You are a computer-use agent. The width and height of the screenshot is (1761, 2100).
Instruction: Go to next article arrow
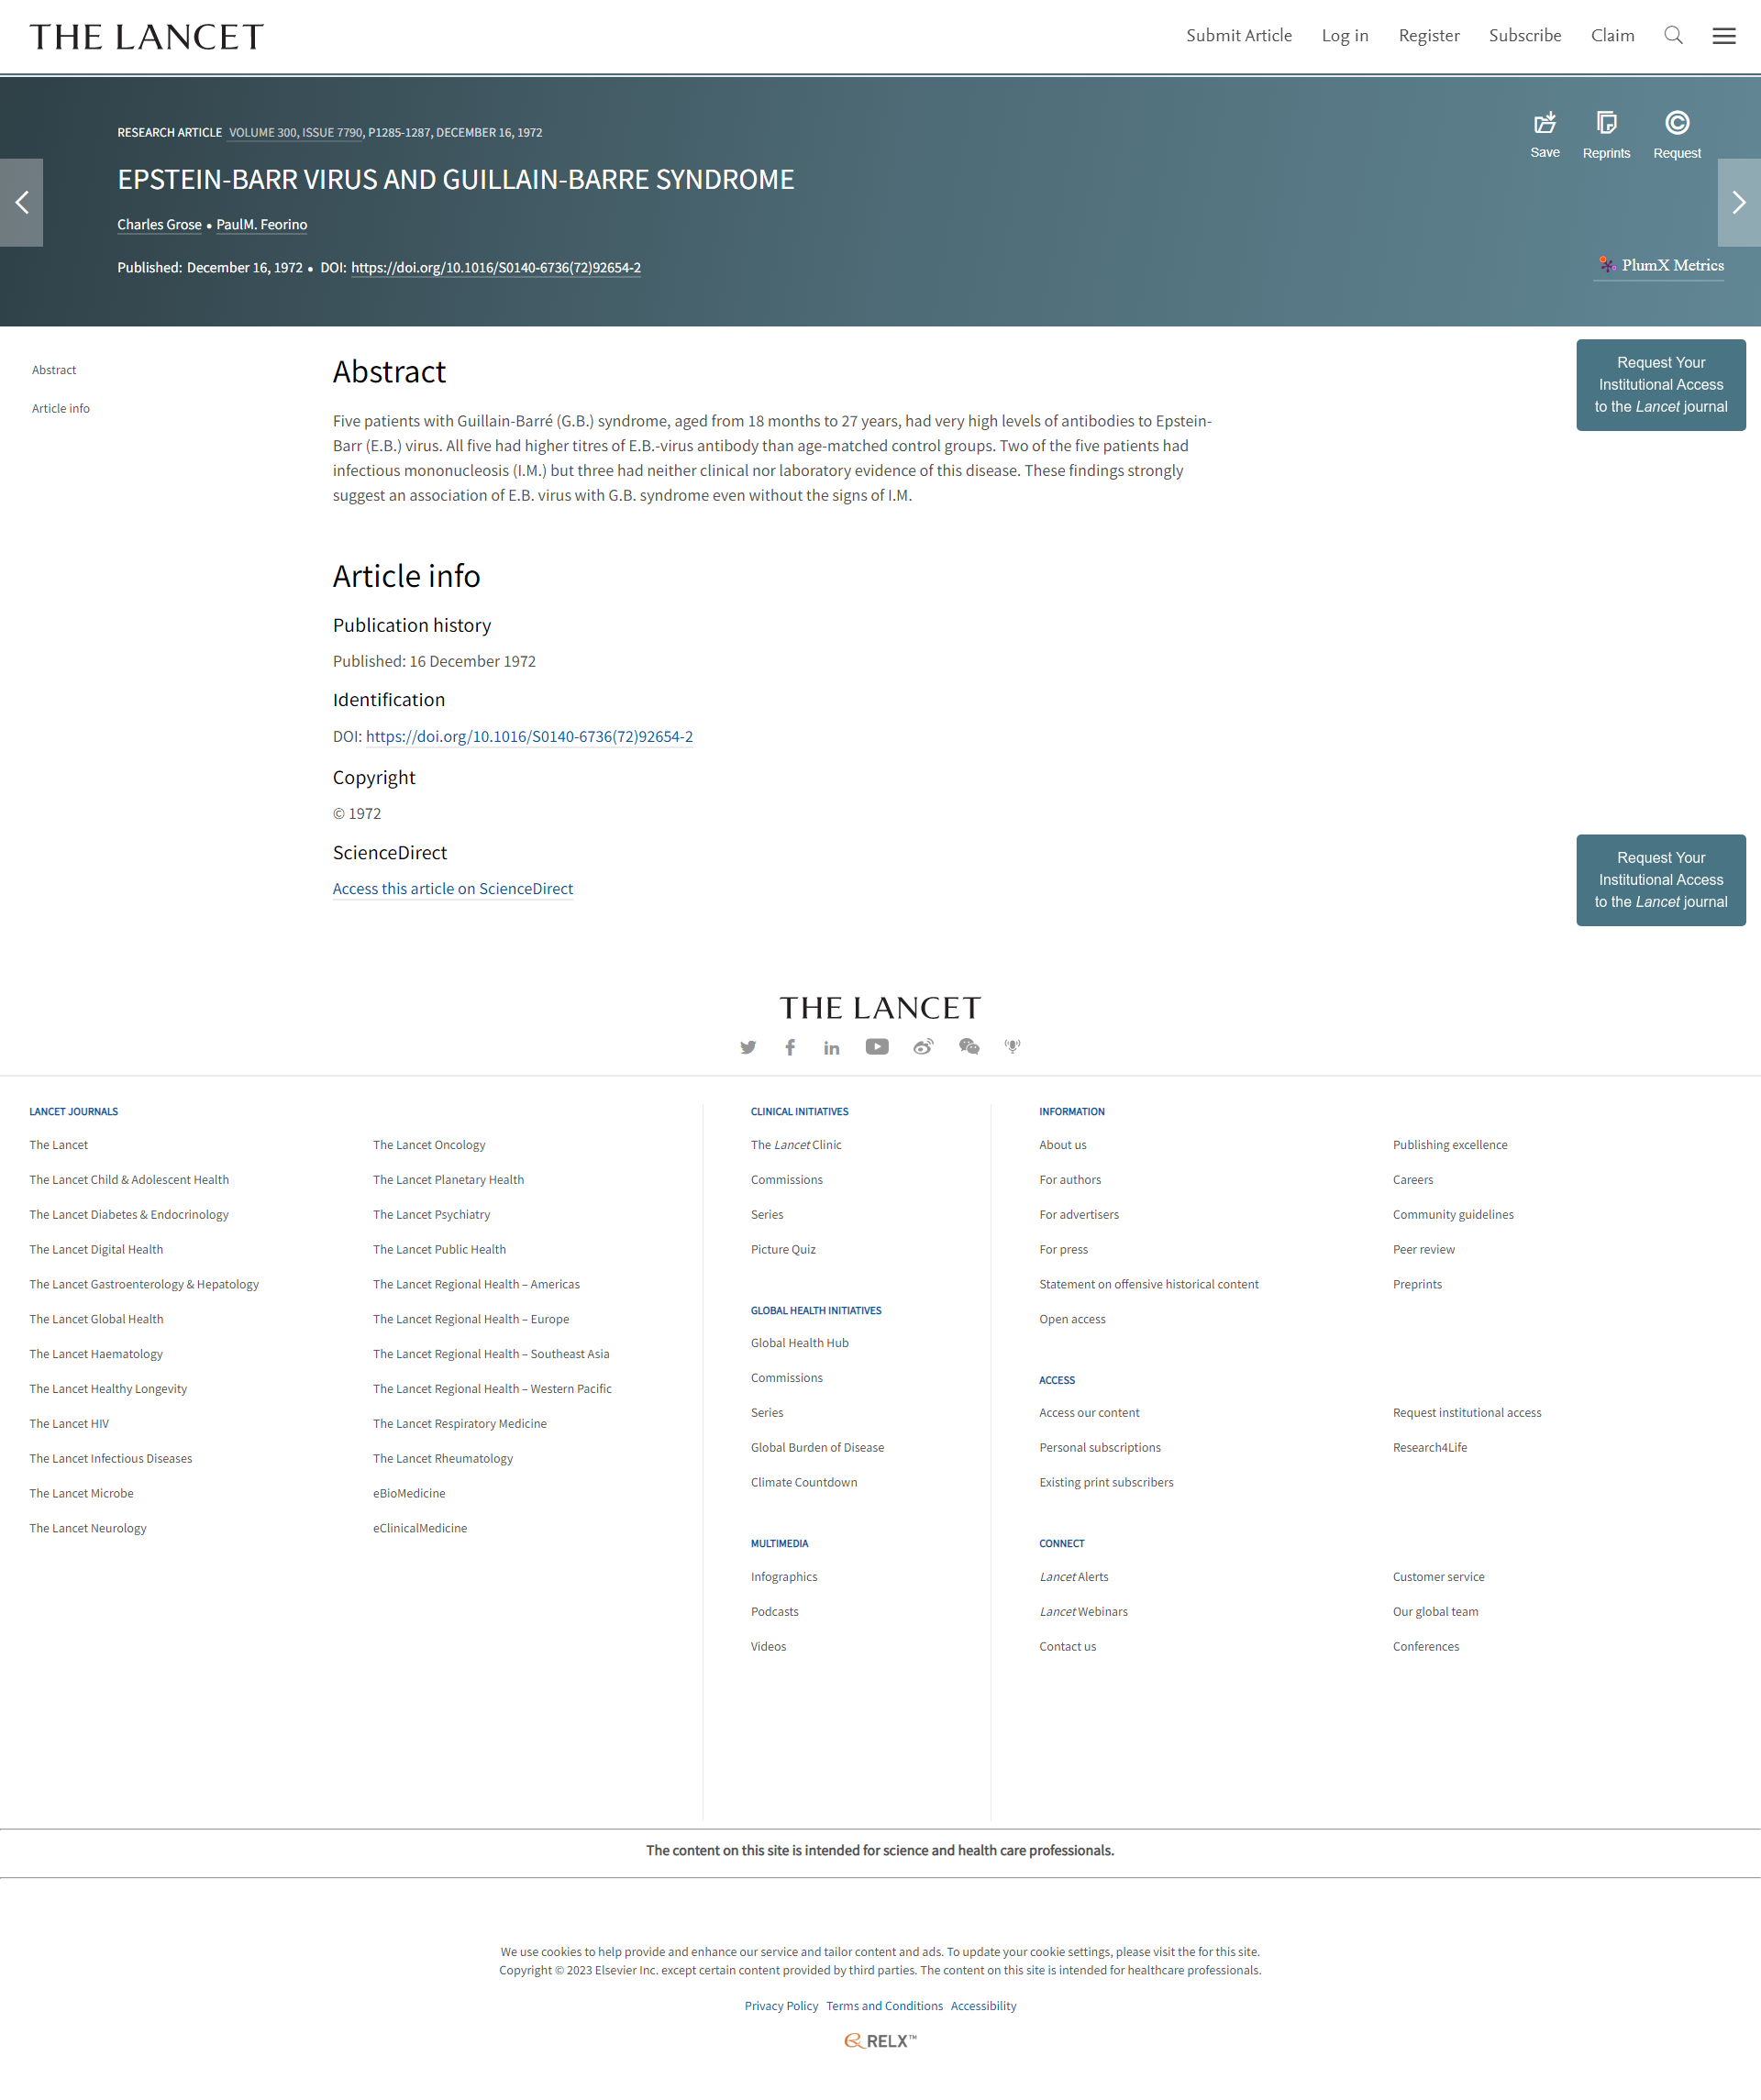tap(1739, 203)
